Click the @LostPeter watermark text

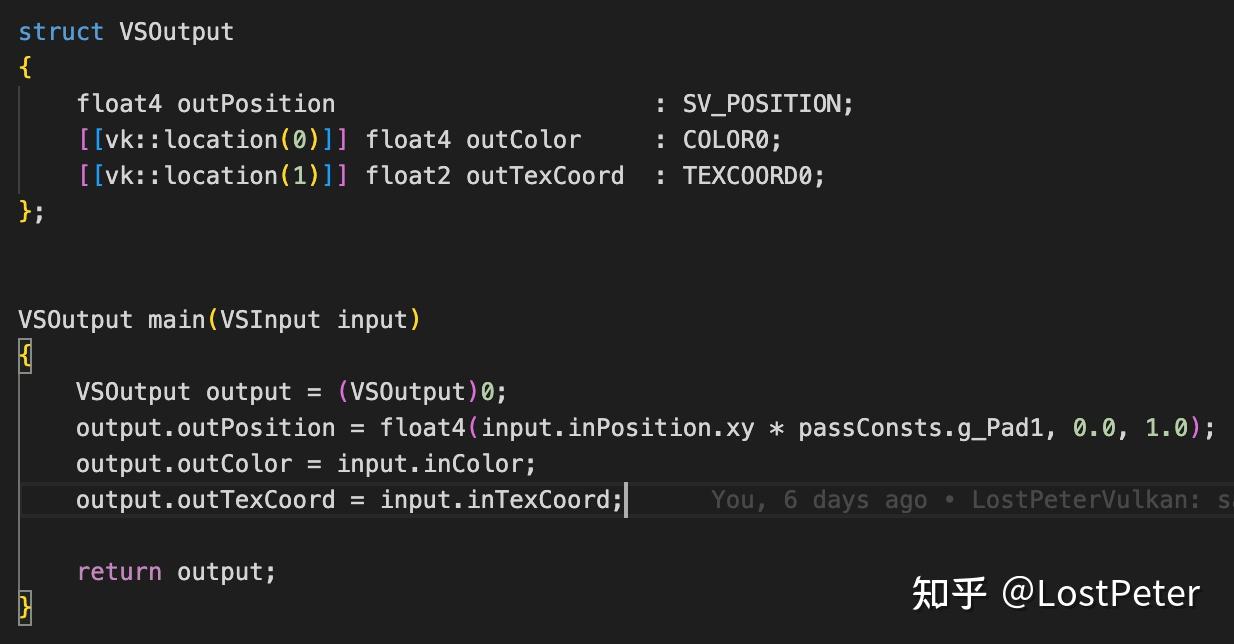[1100, 594]
